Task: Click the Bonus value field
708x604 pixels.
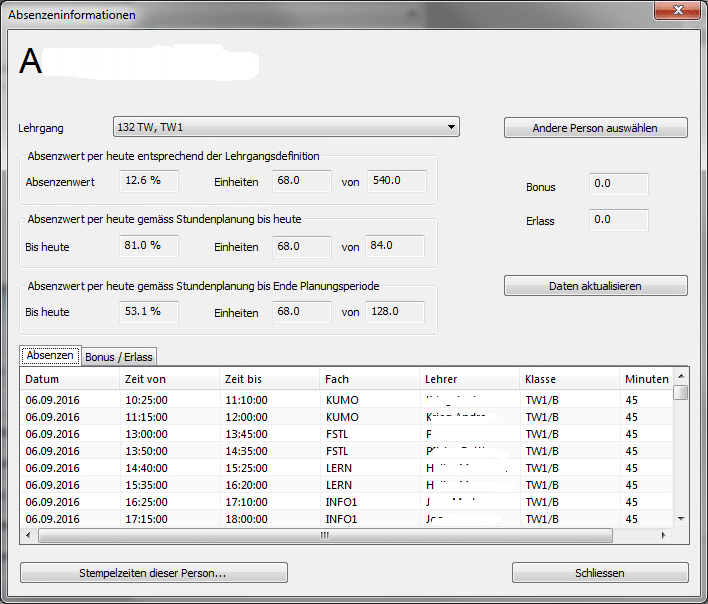Action: pos(618,185)
